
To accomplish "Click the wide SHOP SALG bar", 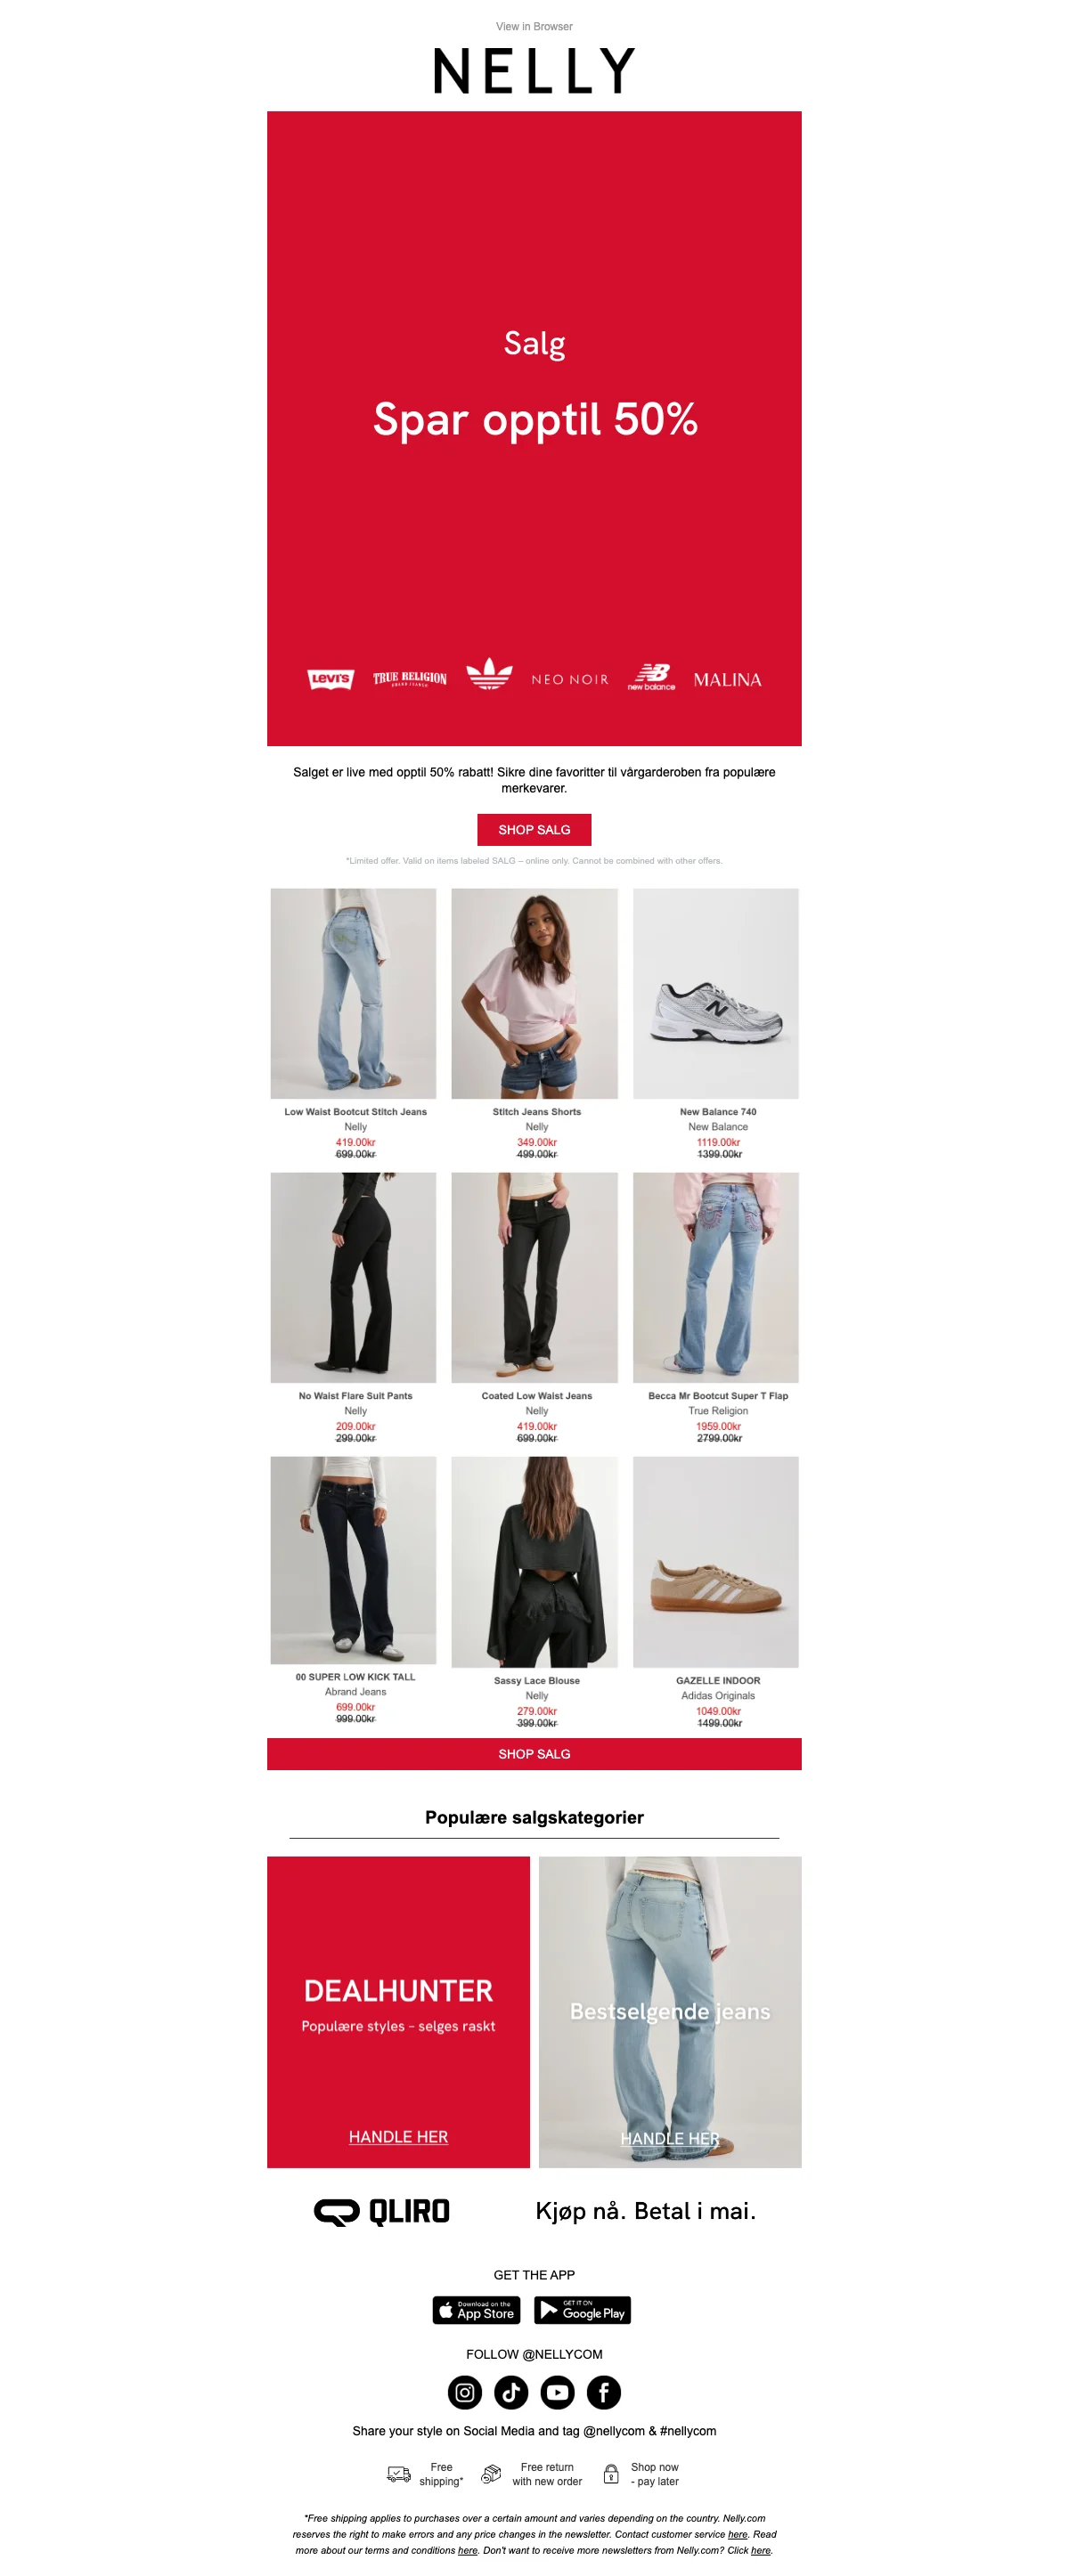I will (x=534, y=1754).
